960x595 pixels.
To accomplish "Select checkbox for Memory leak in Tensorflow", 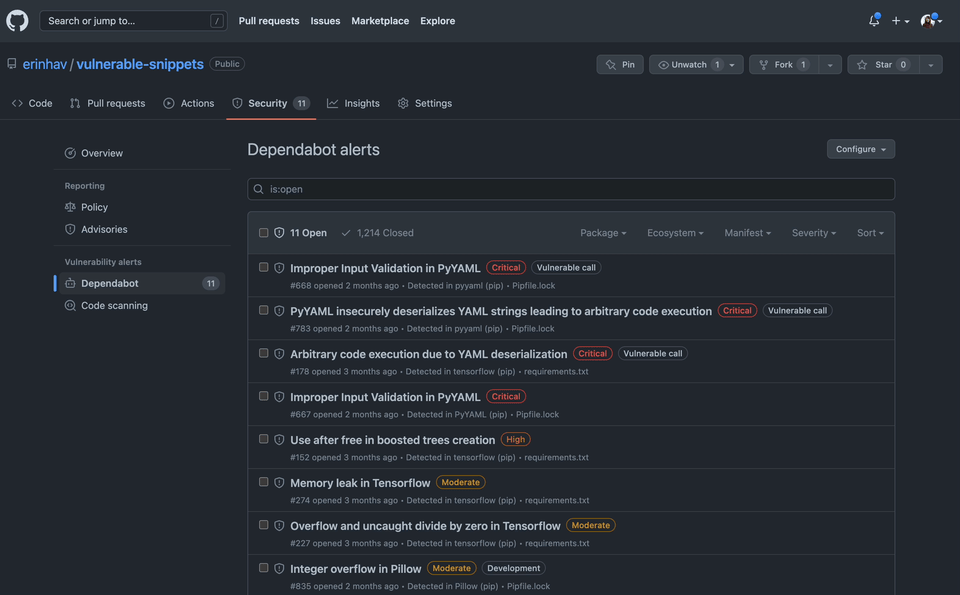I will pyautogui.click(x=264, y=482).
